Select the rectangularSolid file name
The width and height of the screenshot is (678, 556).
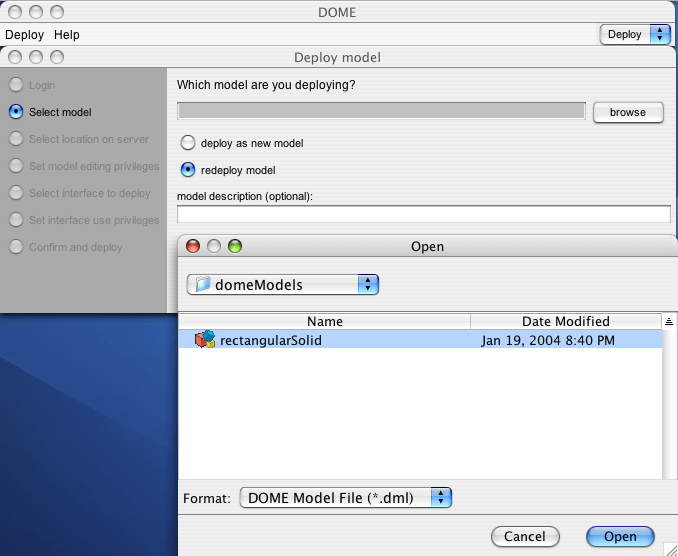coord(271,340)
